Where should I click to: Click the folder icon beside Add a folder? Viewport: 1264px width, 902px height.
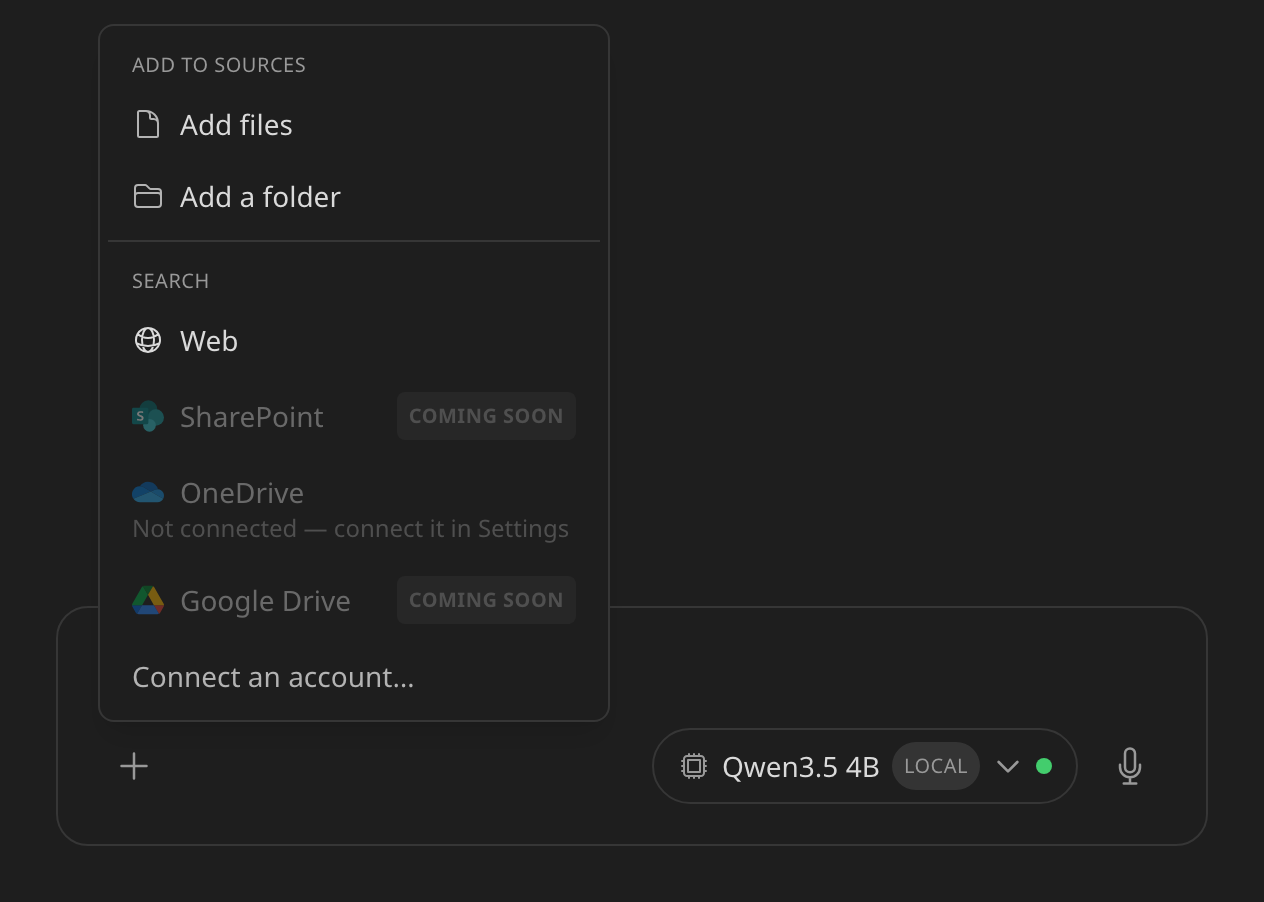pos(148,196)
